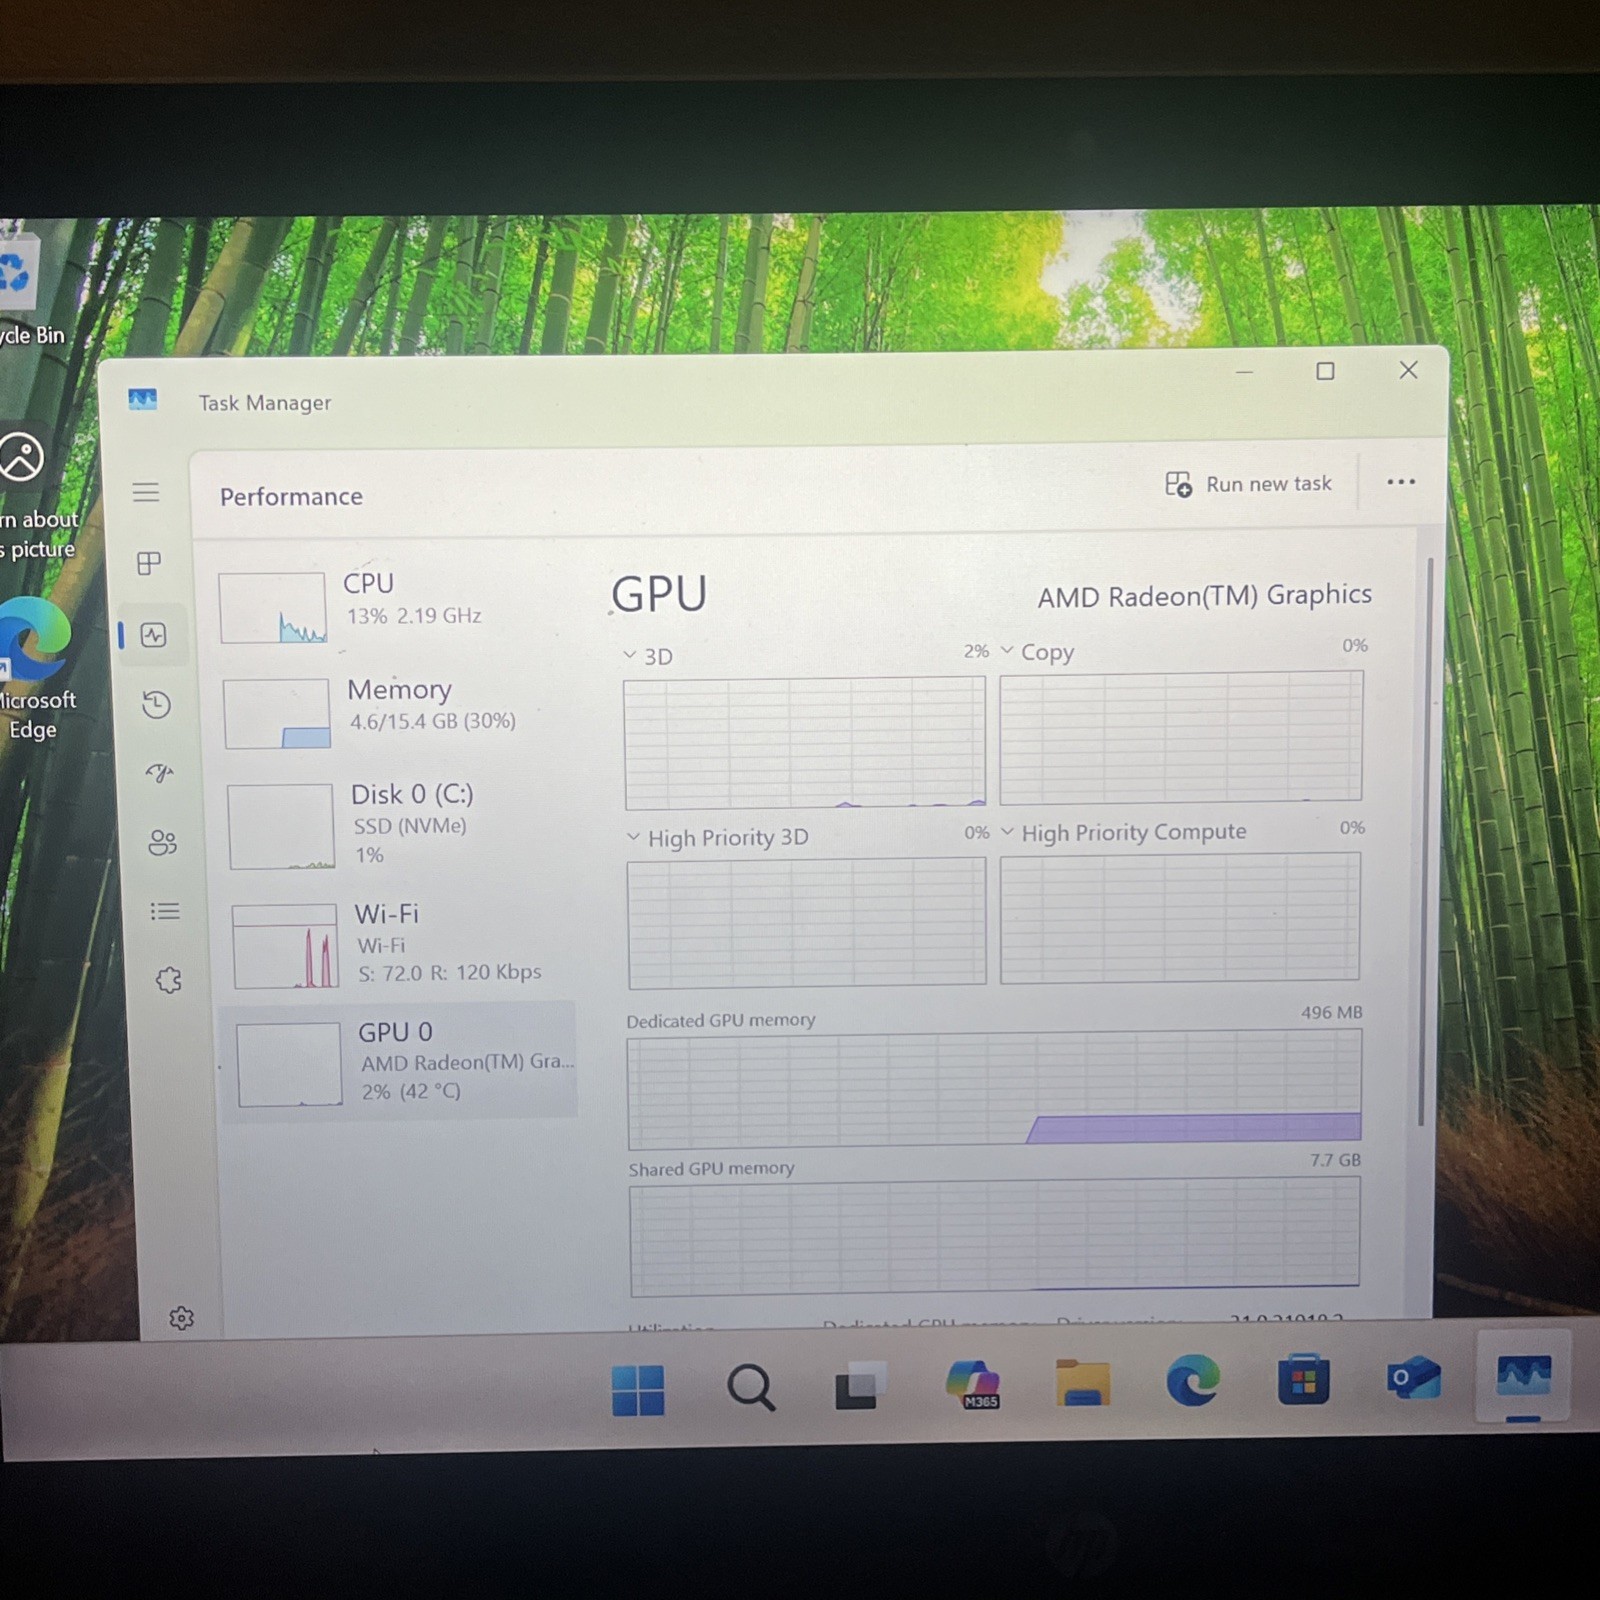
Task: Open the App history page icon
Action: tap(156, 705)
